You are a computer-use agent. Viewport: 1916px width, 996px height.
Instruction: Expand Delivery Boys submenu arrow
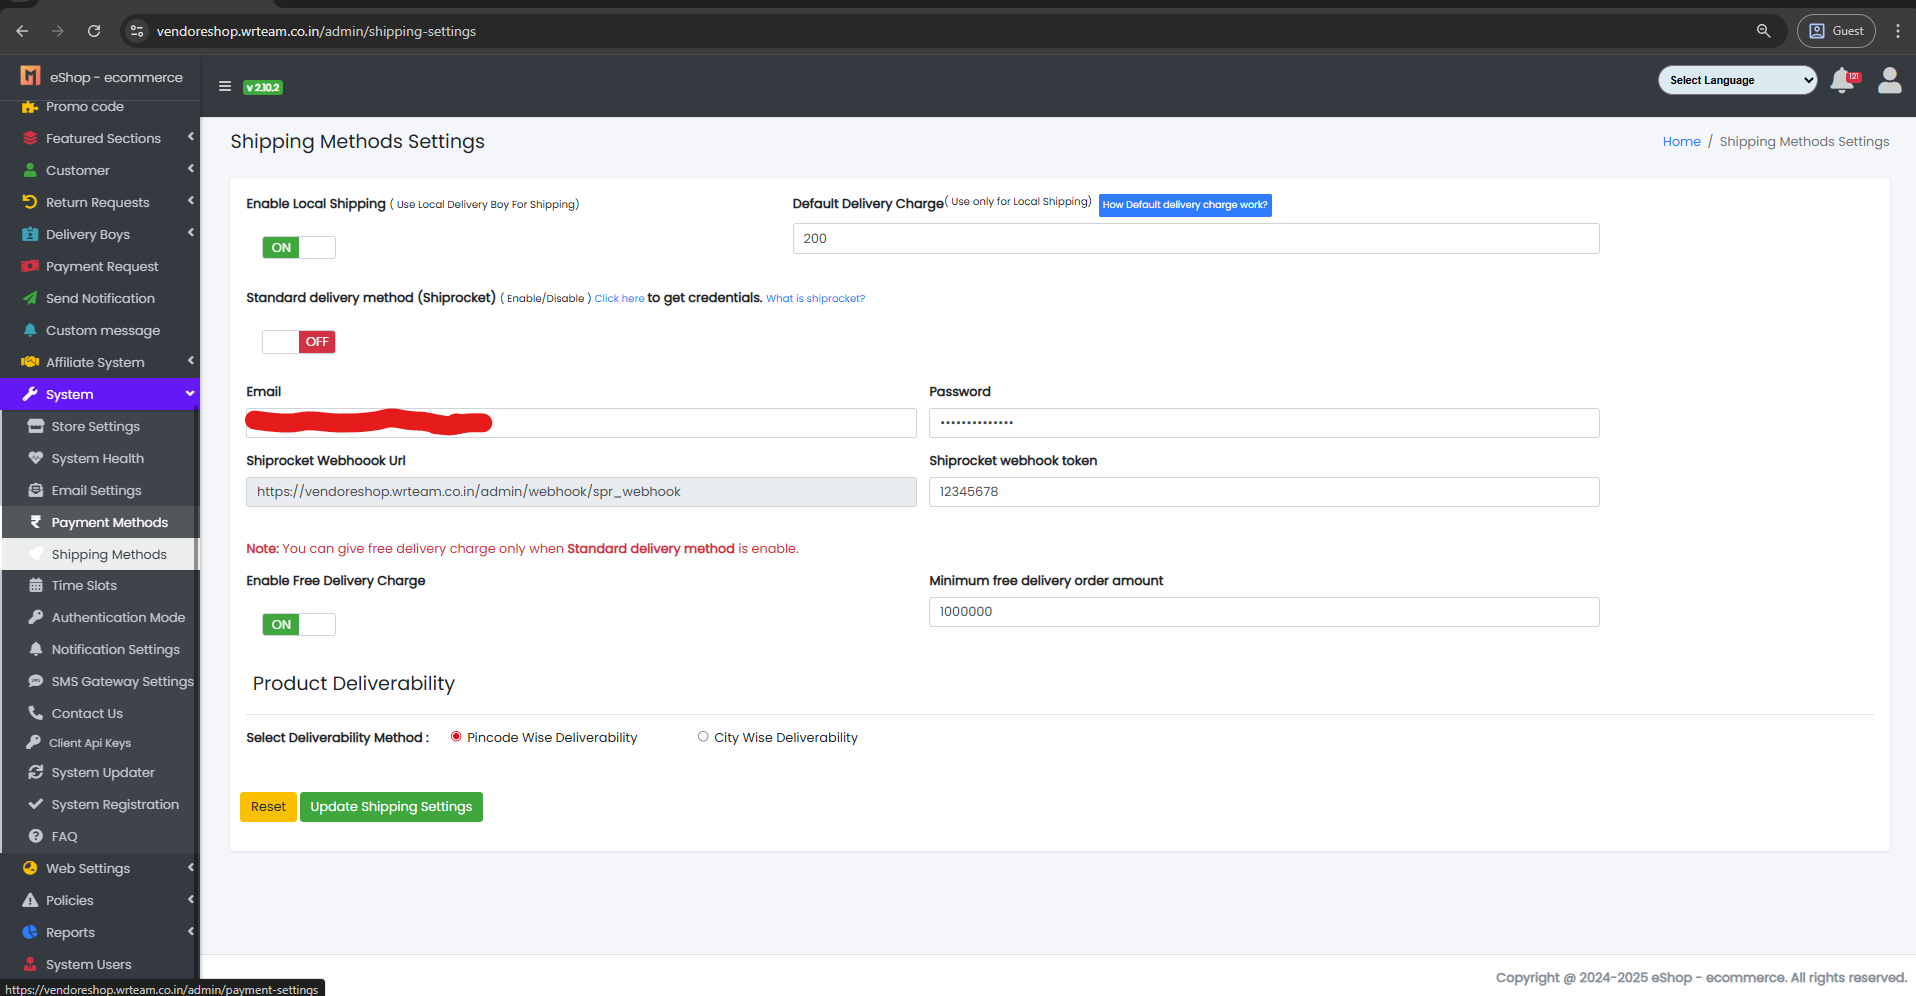[190, 233]
